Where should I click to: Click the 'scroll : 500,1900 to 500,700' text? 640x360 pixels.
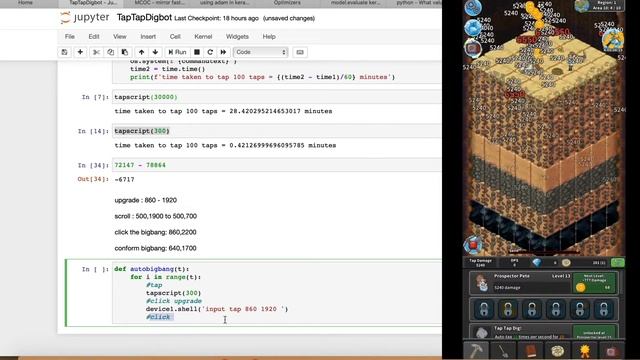[x=156, y=216]
